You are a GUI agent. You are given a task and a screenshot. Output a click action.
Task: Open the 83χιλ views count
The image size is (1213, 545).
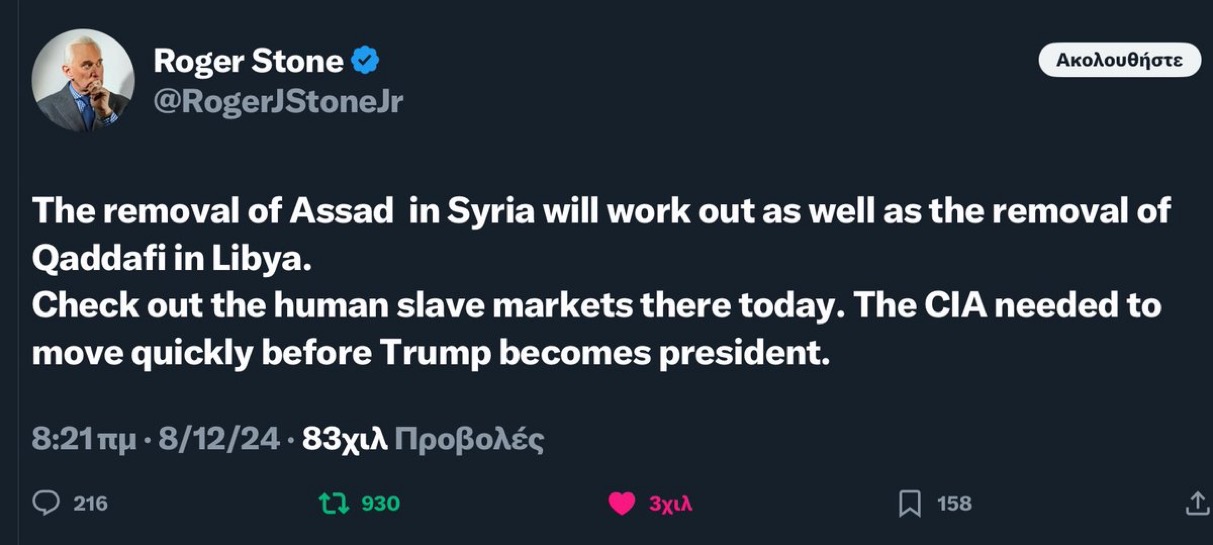tap(344, 439)
